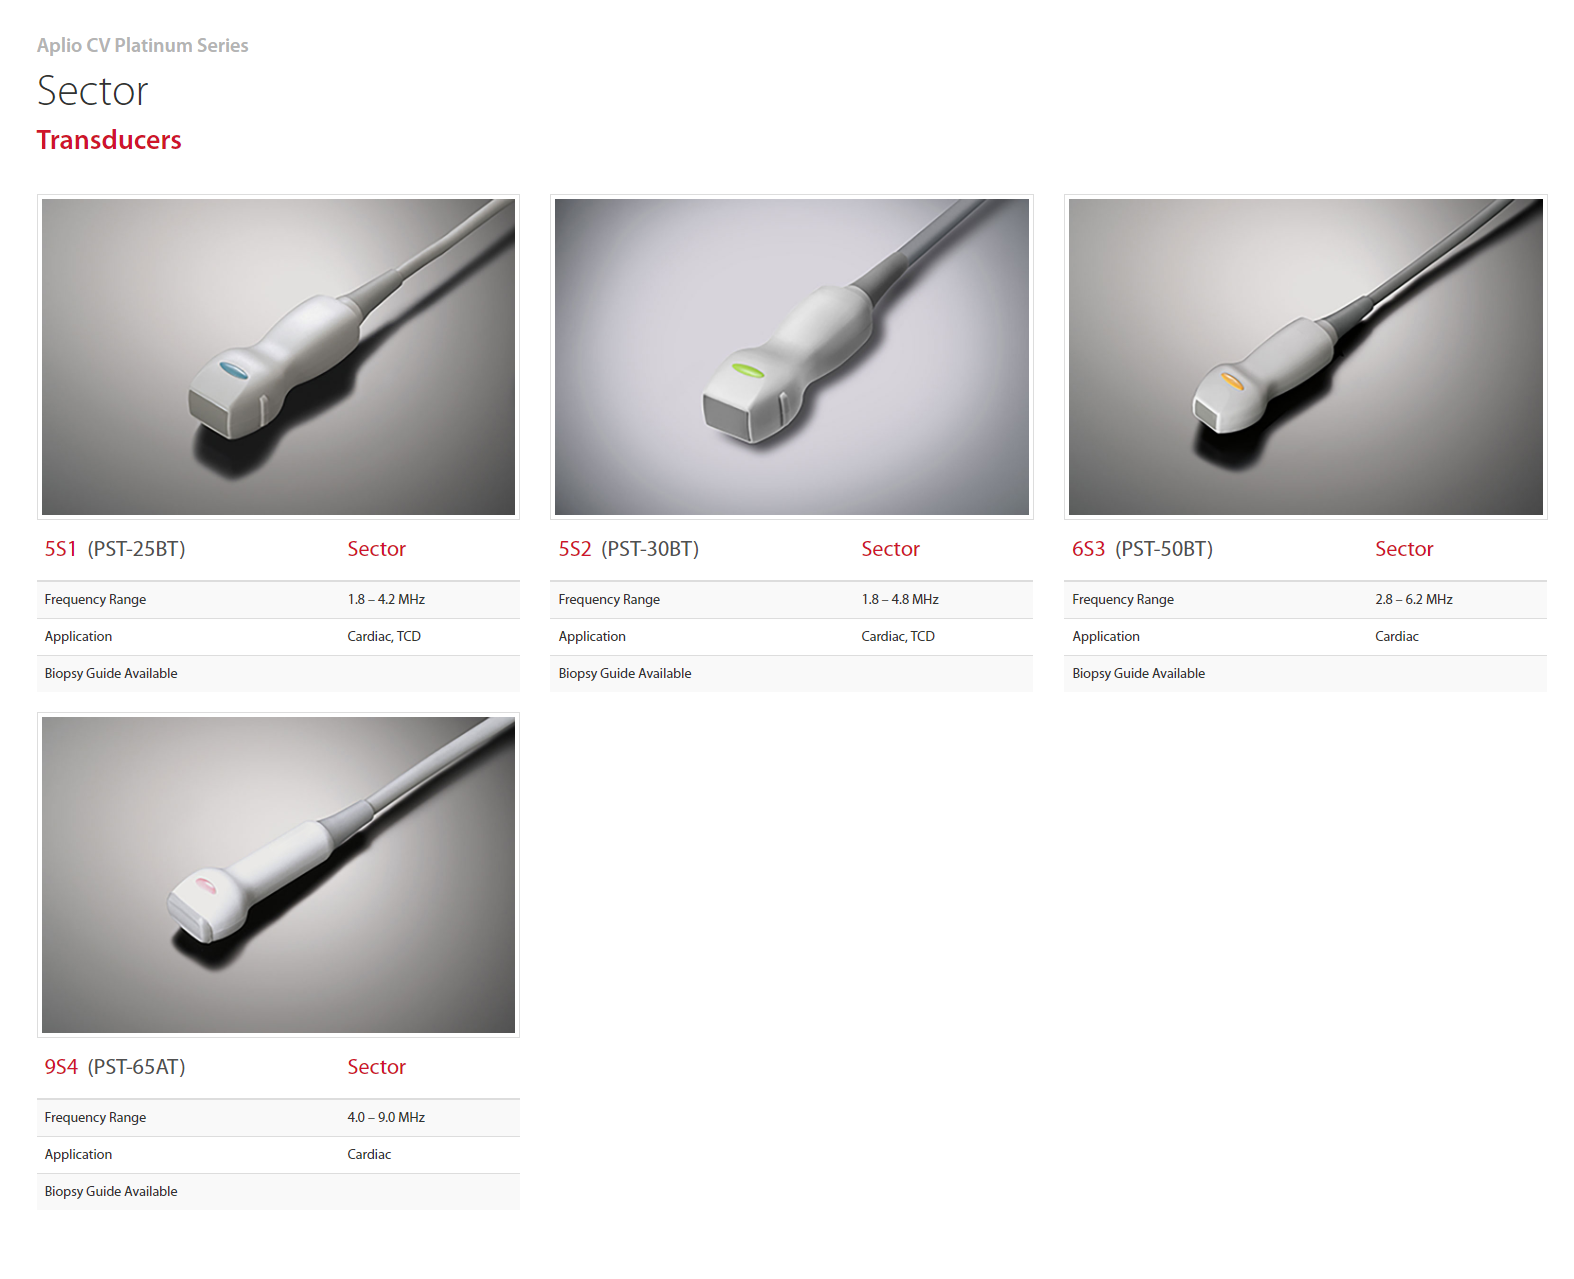Open the 9S4 transducer product image

(278, 875)
